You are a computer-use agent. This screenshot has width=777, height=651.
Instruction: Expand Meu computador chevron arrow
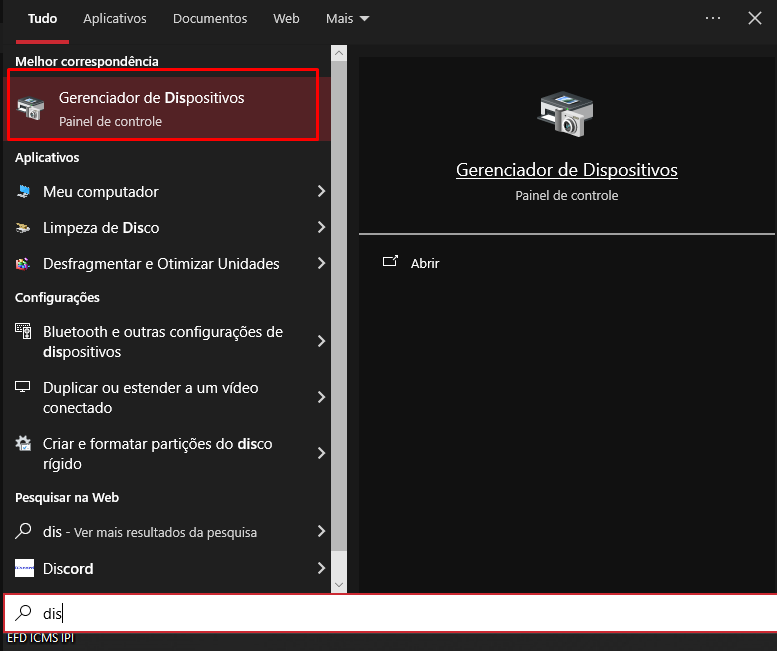point(321,191)
